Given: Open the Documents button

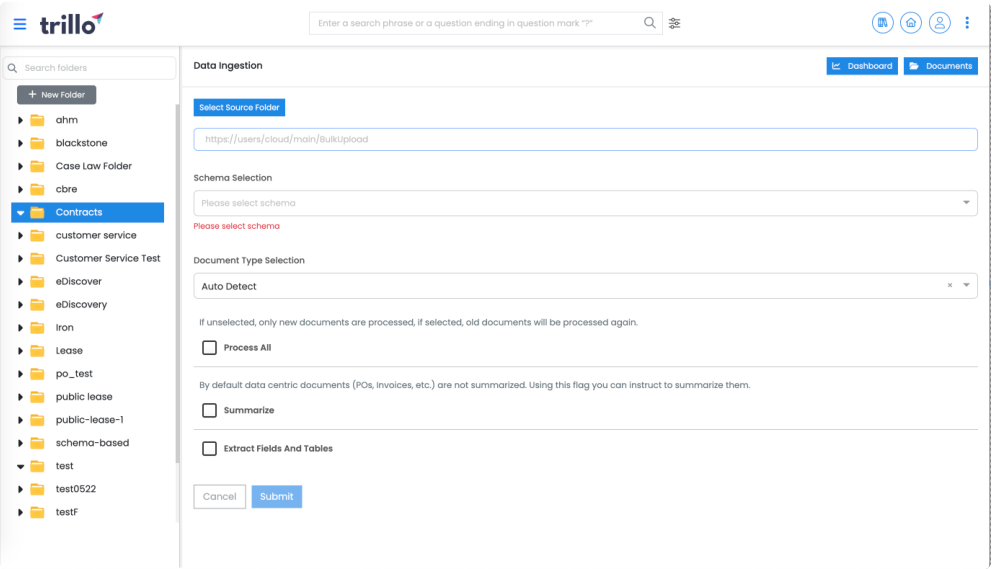Looking at the screenshot, I should pyautogui.click(x=940, y=66).
